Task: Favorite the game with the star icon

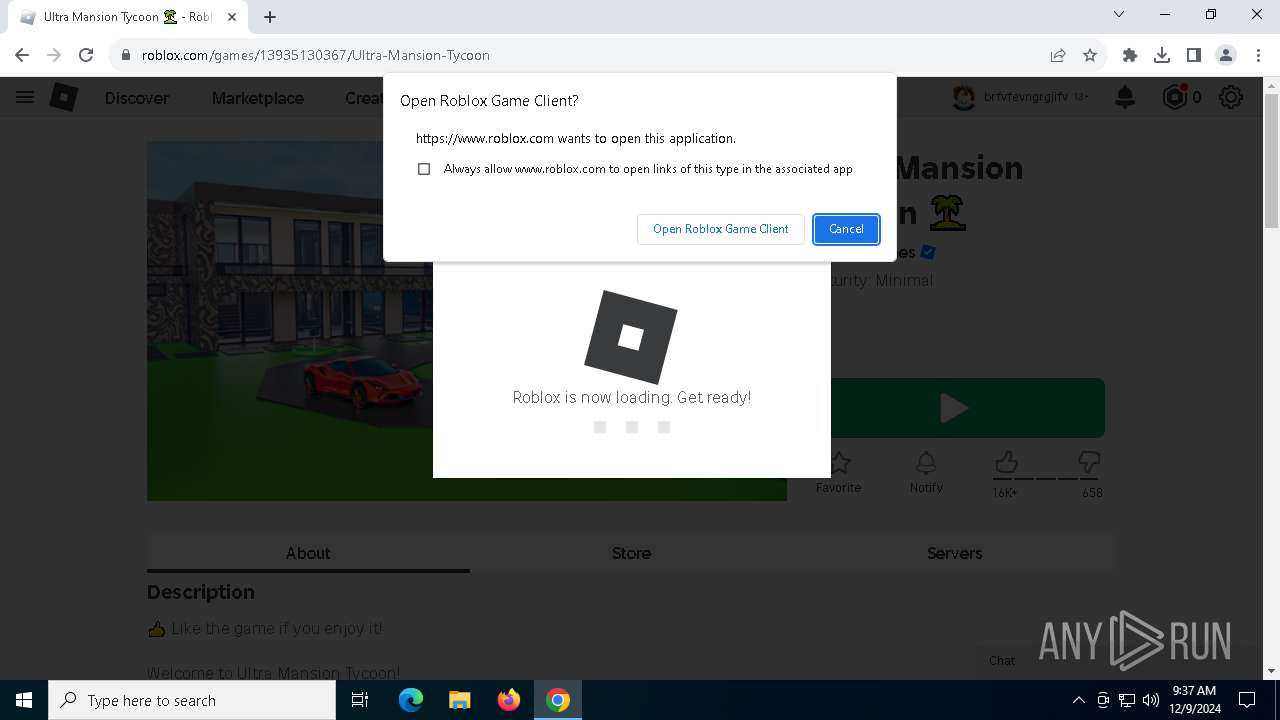Action: click(838, 472)
